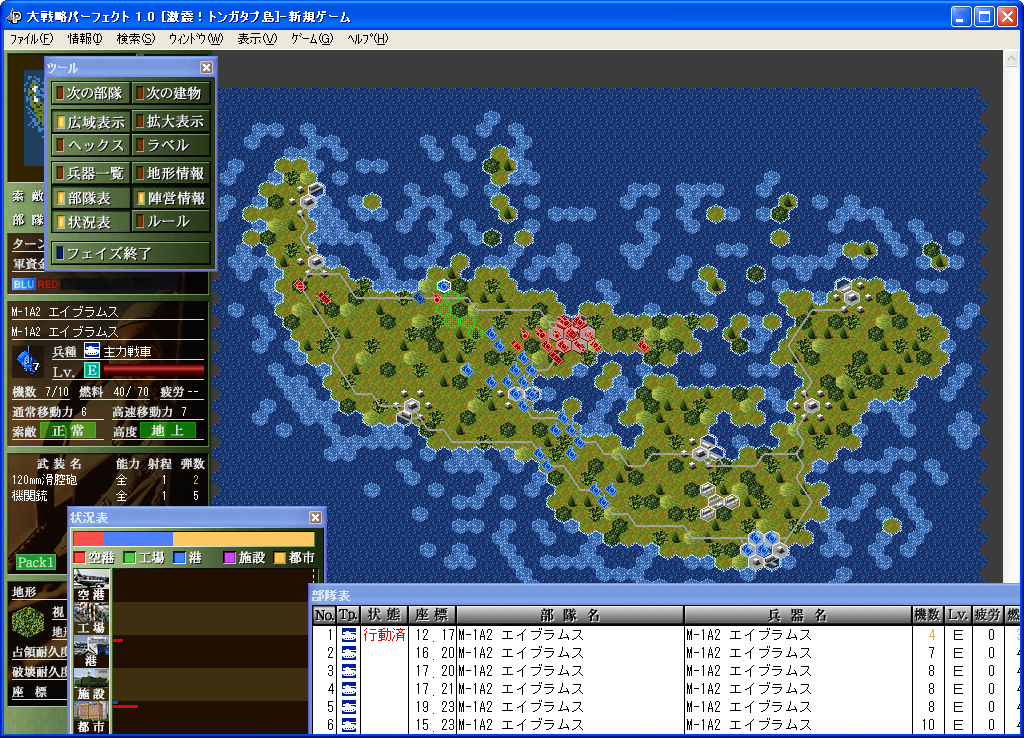
Task: End the phase with フェイズ終了
Action: point(131,253)
